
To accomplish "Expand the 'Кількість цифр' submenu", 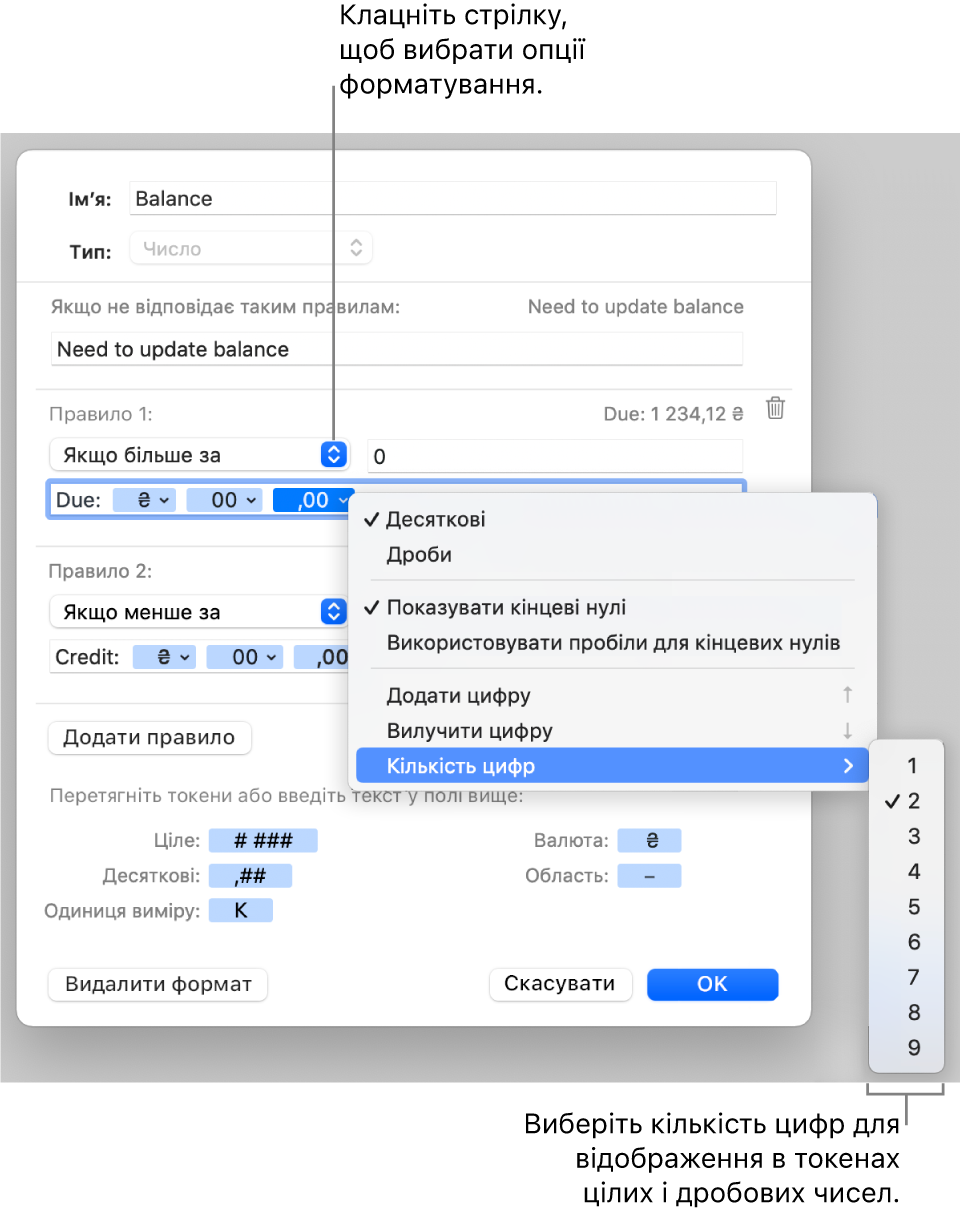I will click(x=612, y=767).
